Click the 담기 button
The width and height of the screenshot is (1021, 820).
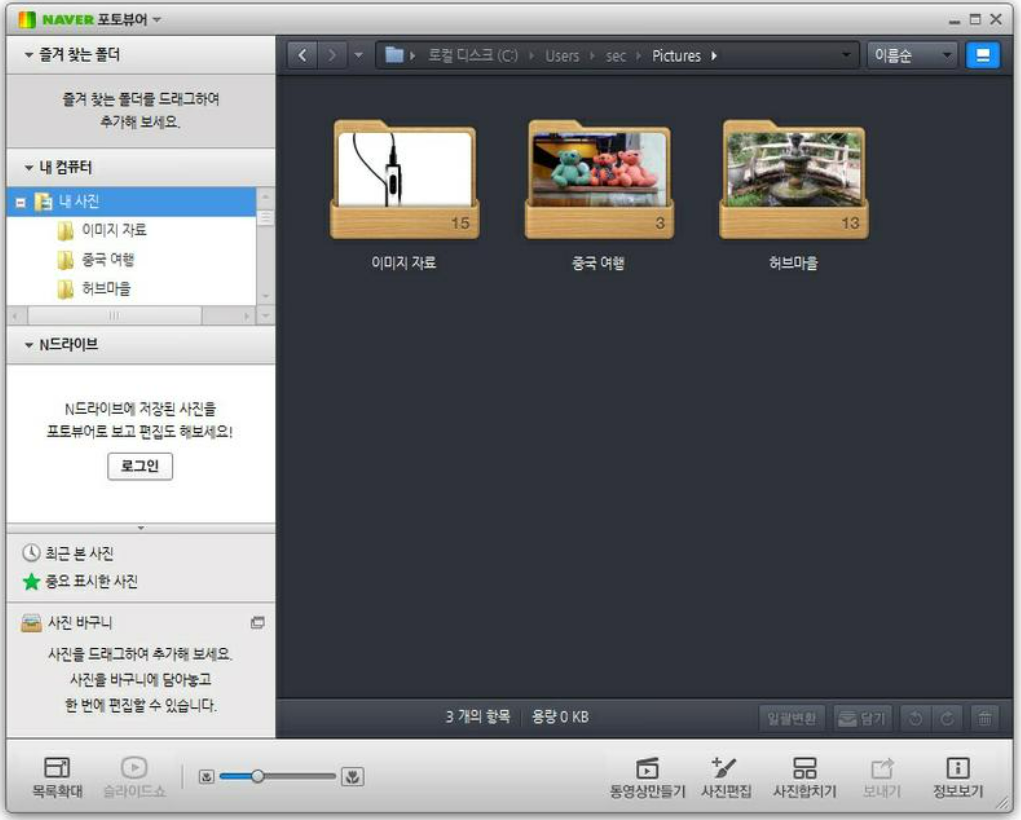click(x=863, y=718)
